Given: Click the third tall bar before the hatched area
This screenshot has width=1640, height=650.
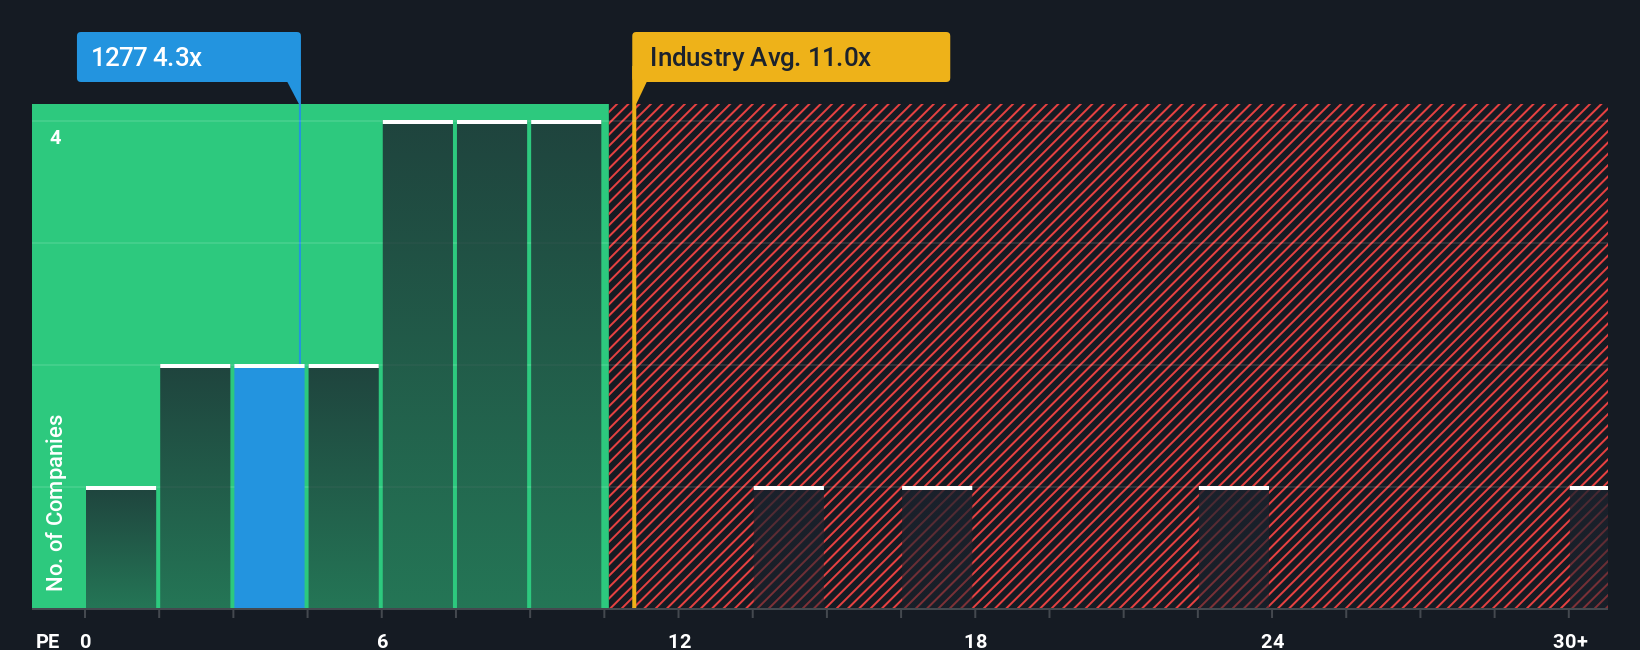Looking at the screenshot, I should click(x=566, y=364).
